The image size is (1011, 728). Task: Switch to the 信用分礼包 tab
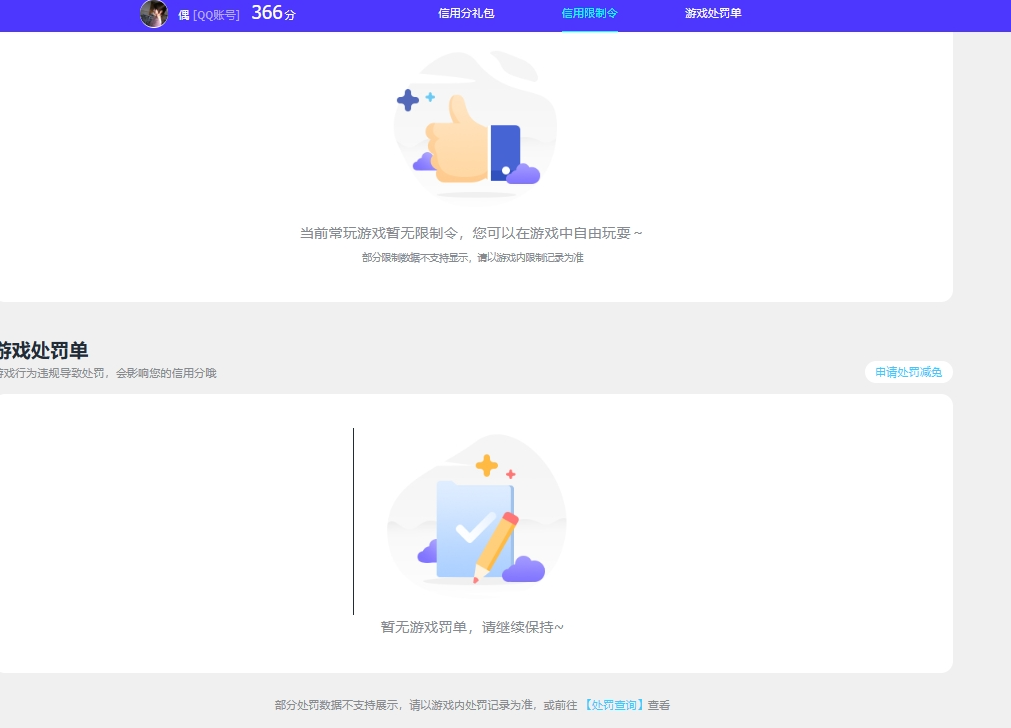[466, 13]
